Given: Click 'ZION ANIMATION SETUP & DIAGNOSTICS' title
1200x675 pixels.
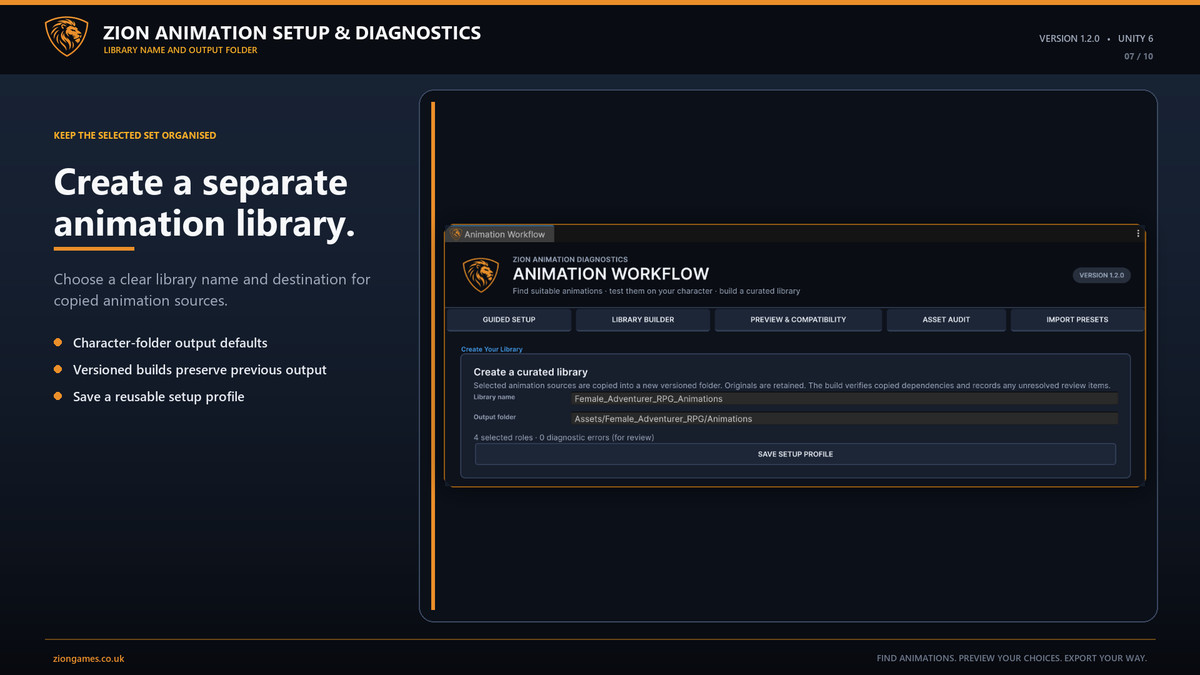Looking at the screenshot, I should 292,33.
